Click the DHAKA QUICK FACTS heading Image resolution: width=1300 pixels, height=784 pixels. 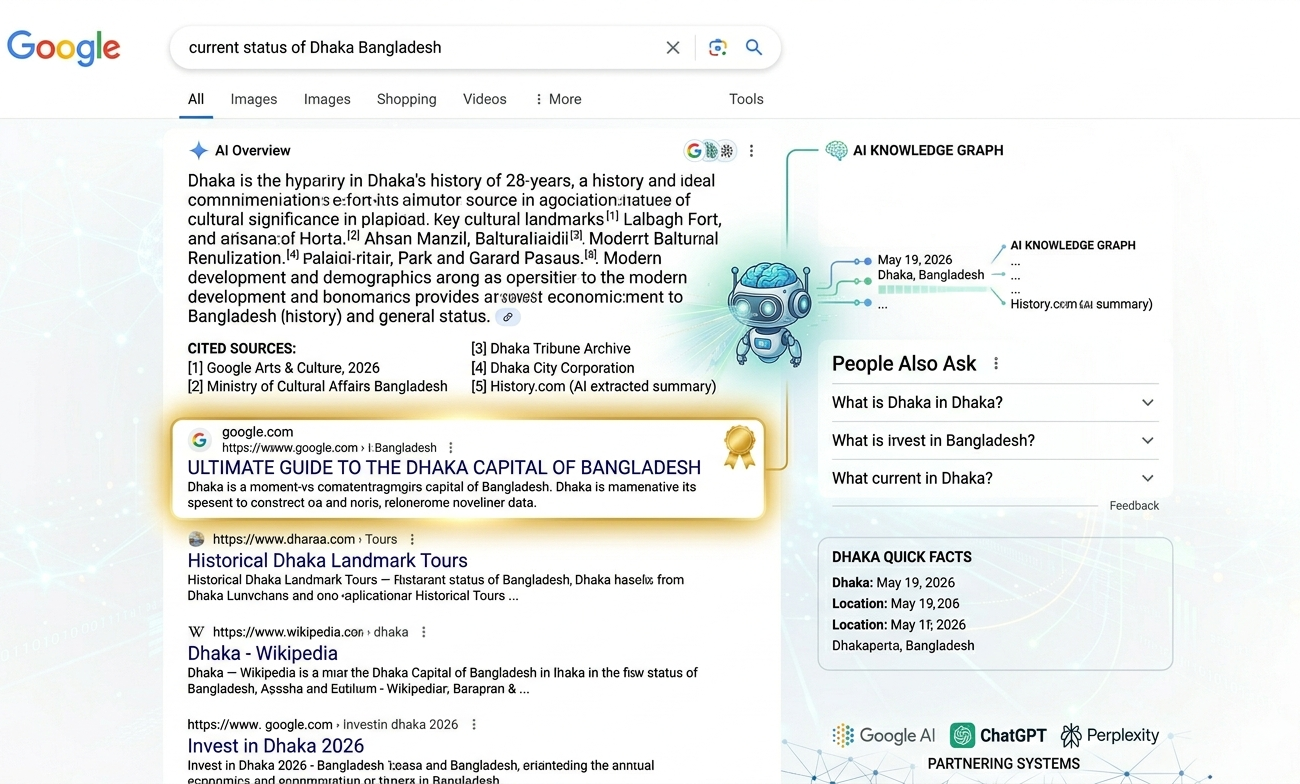pyautogui.click(x=902, y=557)
